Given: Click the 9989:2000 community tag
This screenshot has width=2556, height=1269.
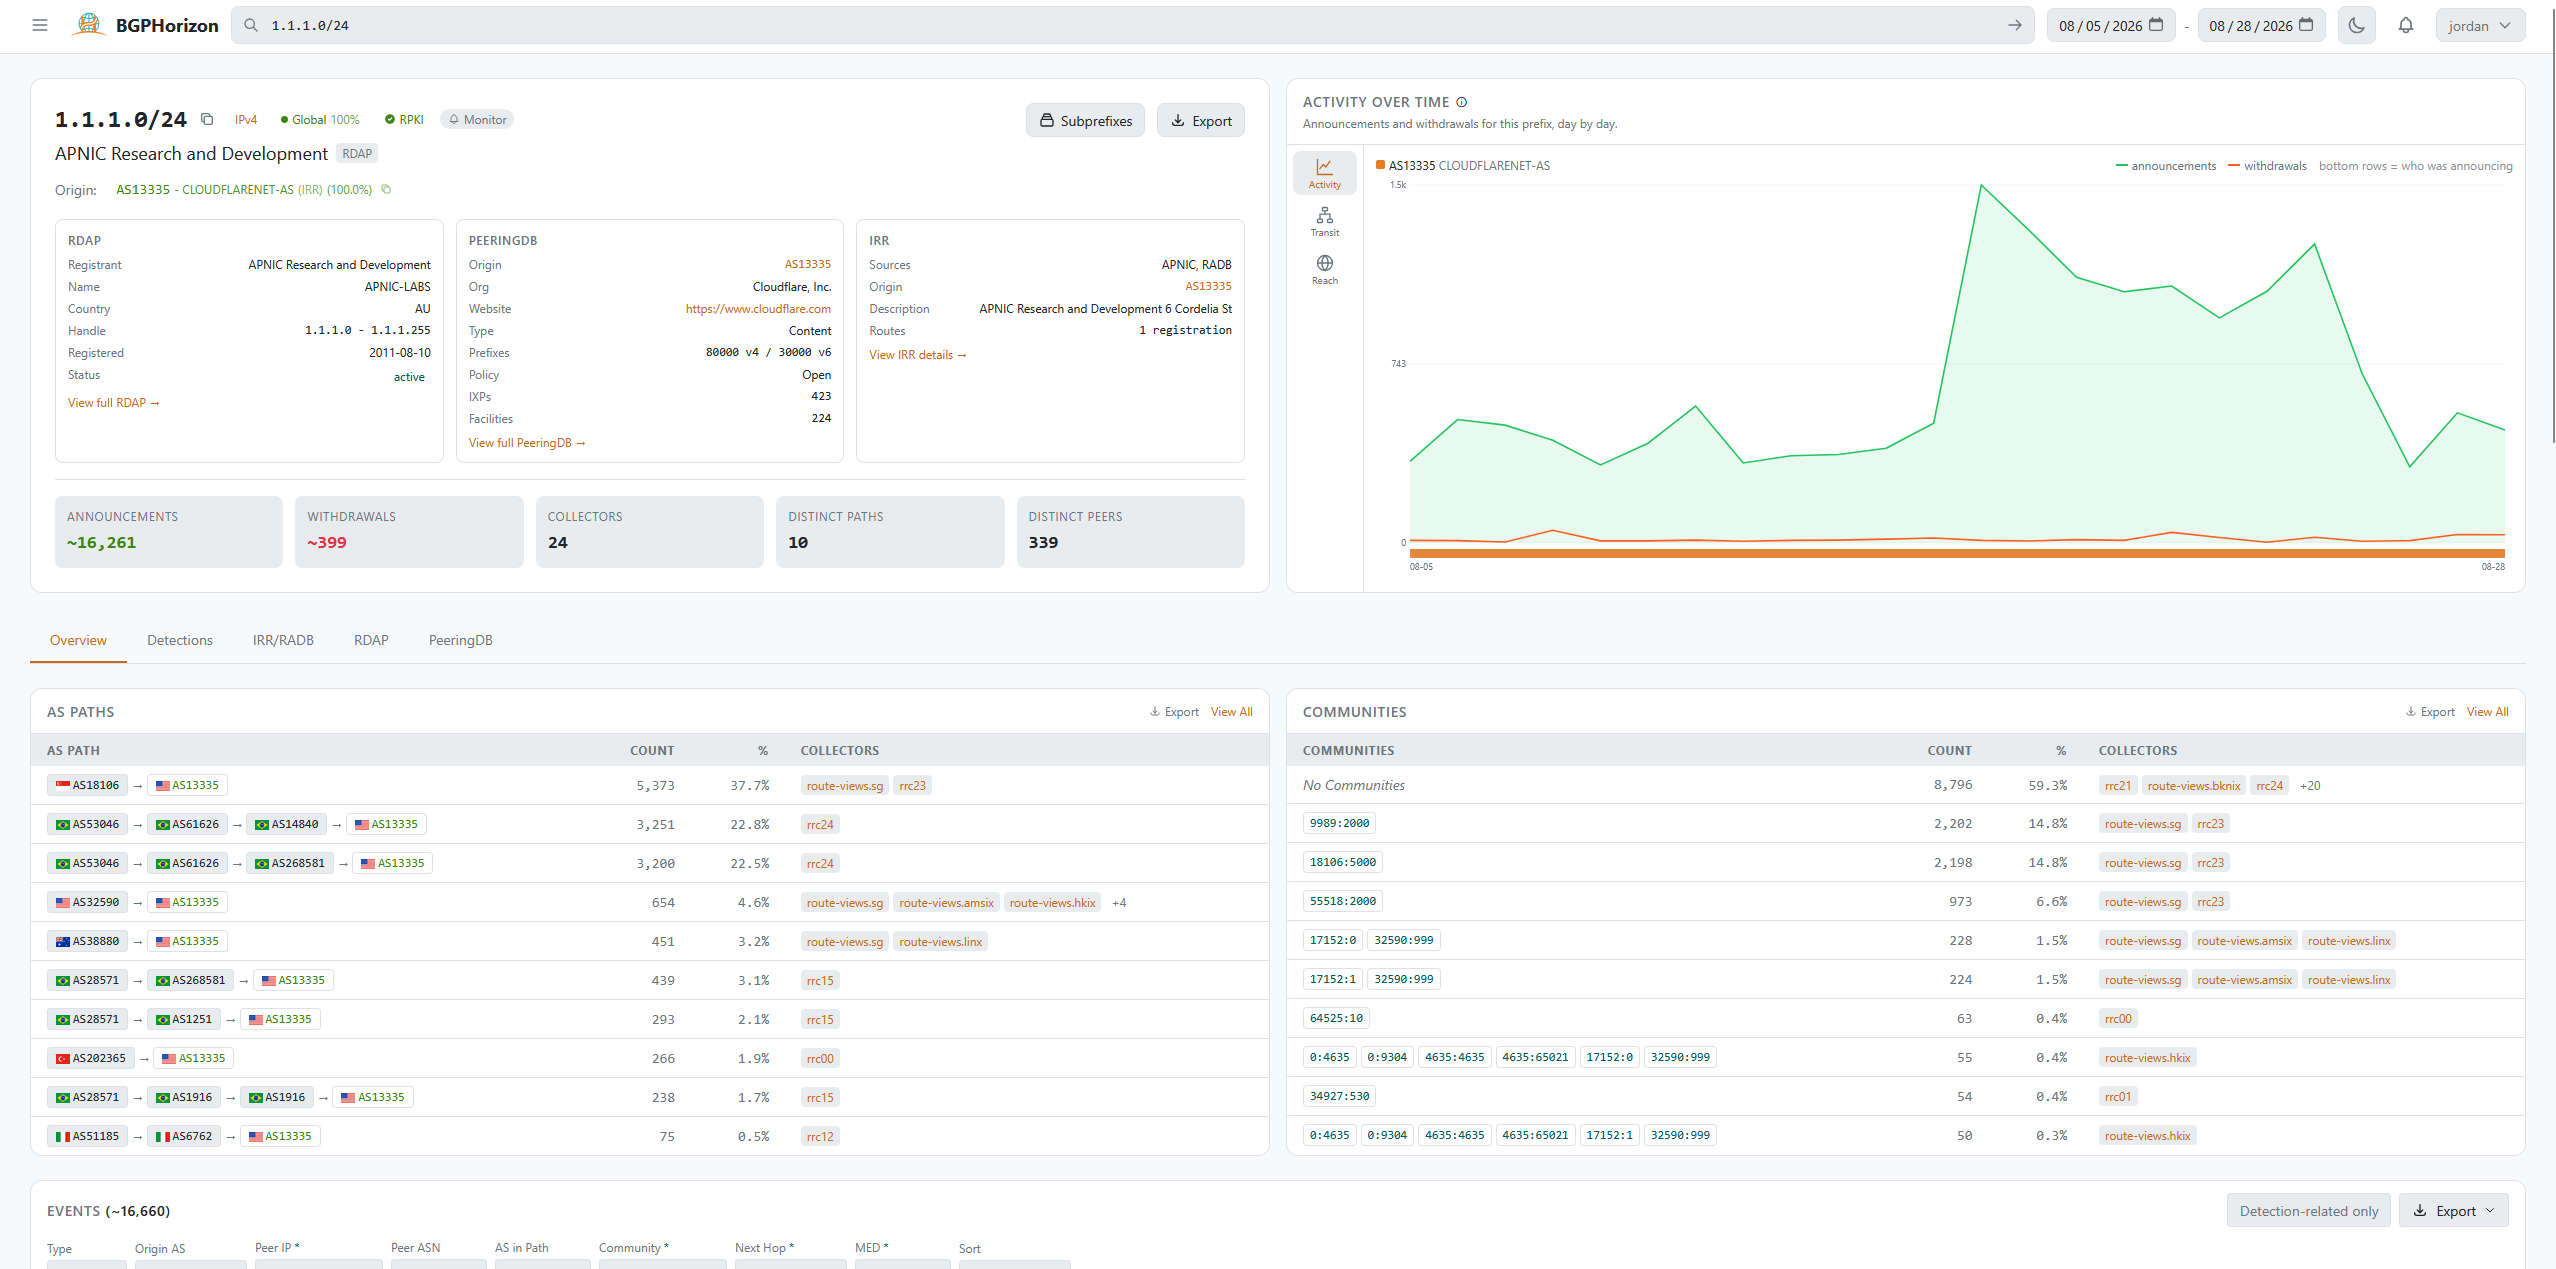Looking at the screenshot, I should tap(1339, 823).
